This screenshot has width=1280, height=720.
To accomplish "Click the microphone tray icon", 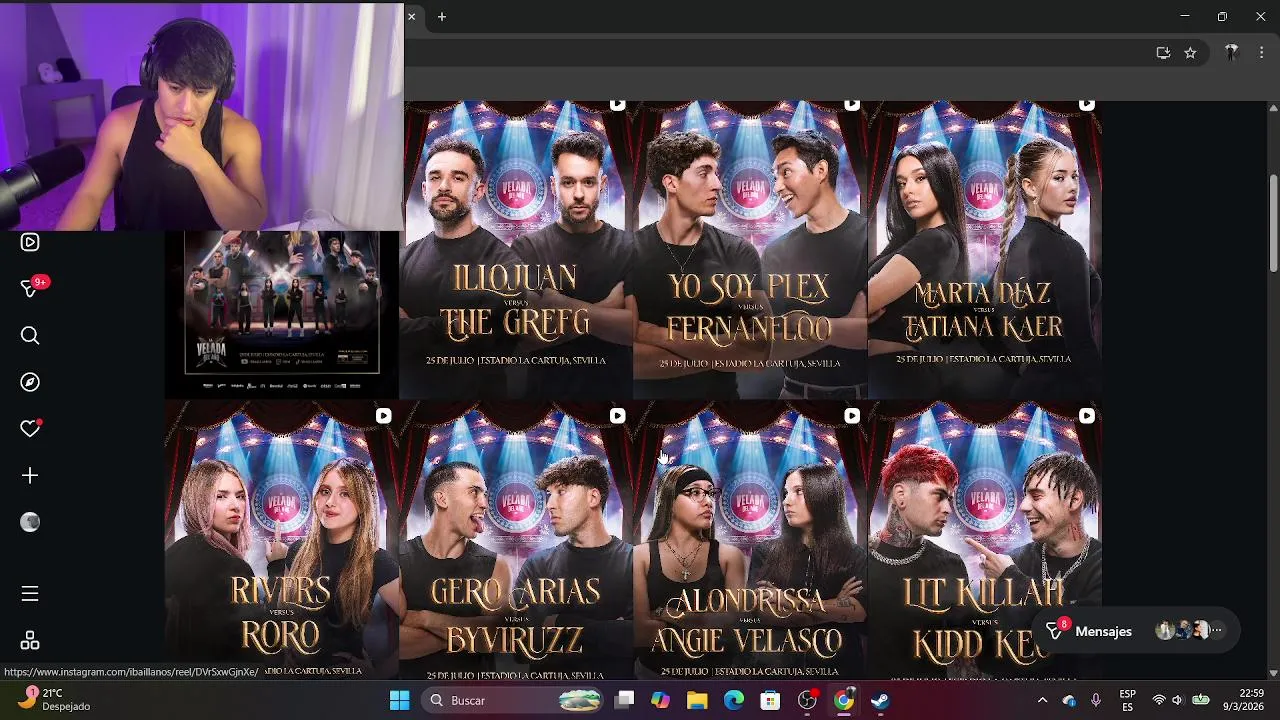I will (1096, 700).
